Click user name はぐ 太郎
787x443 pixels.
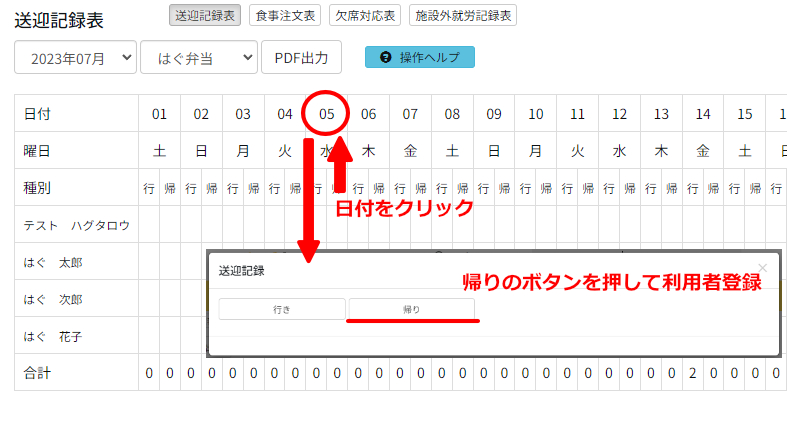click(x=56, y=262)
